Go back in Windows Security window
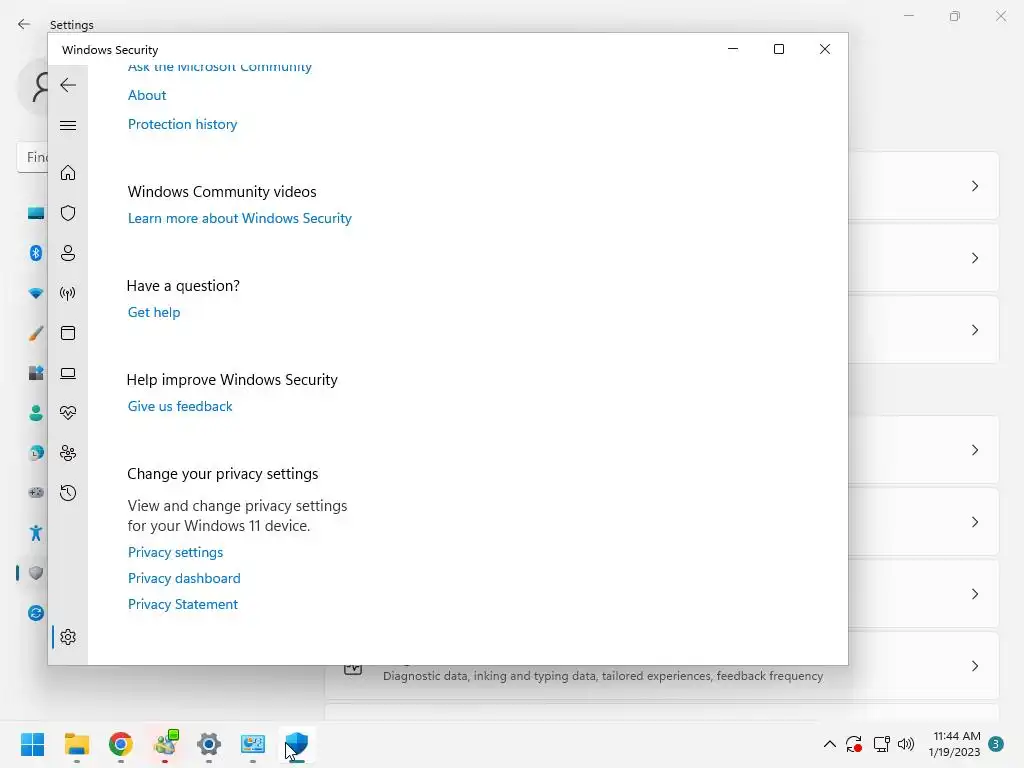The height and width of the screenshot is (768, 1024). (68, 85)
